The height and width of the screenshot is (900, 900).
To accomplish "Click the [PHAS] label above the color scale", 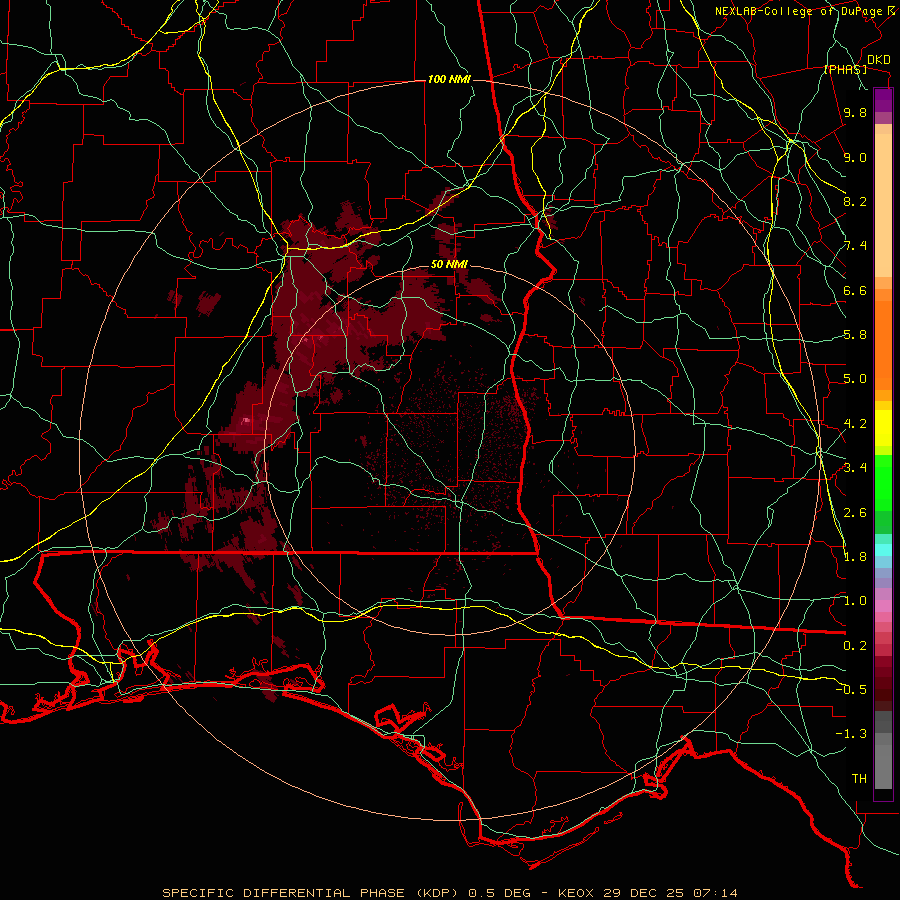I will (845, 70).
